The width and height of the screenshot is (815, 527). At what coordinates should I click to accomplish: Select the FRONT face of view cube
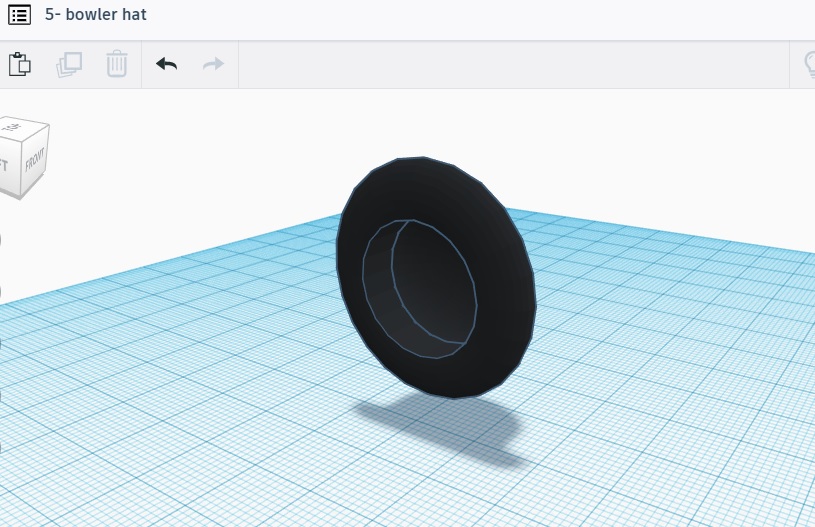click(x=36, y=162)
